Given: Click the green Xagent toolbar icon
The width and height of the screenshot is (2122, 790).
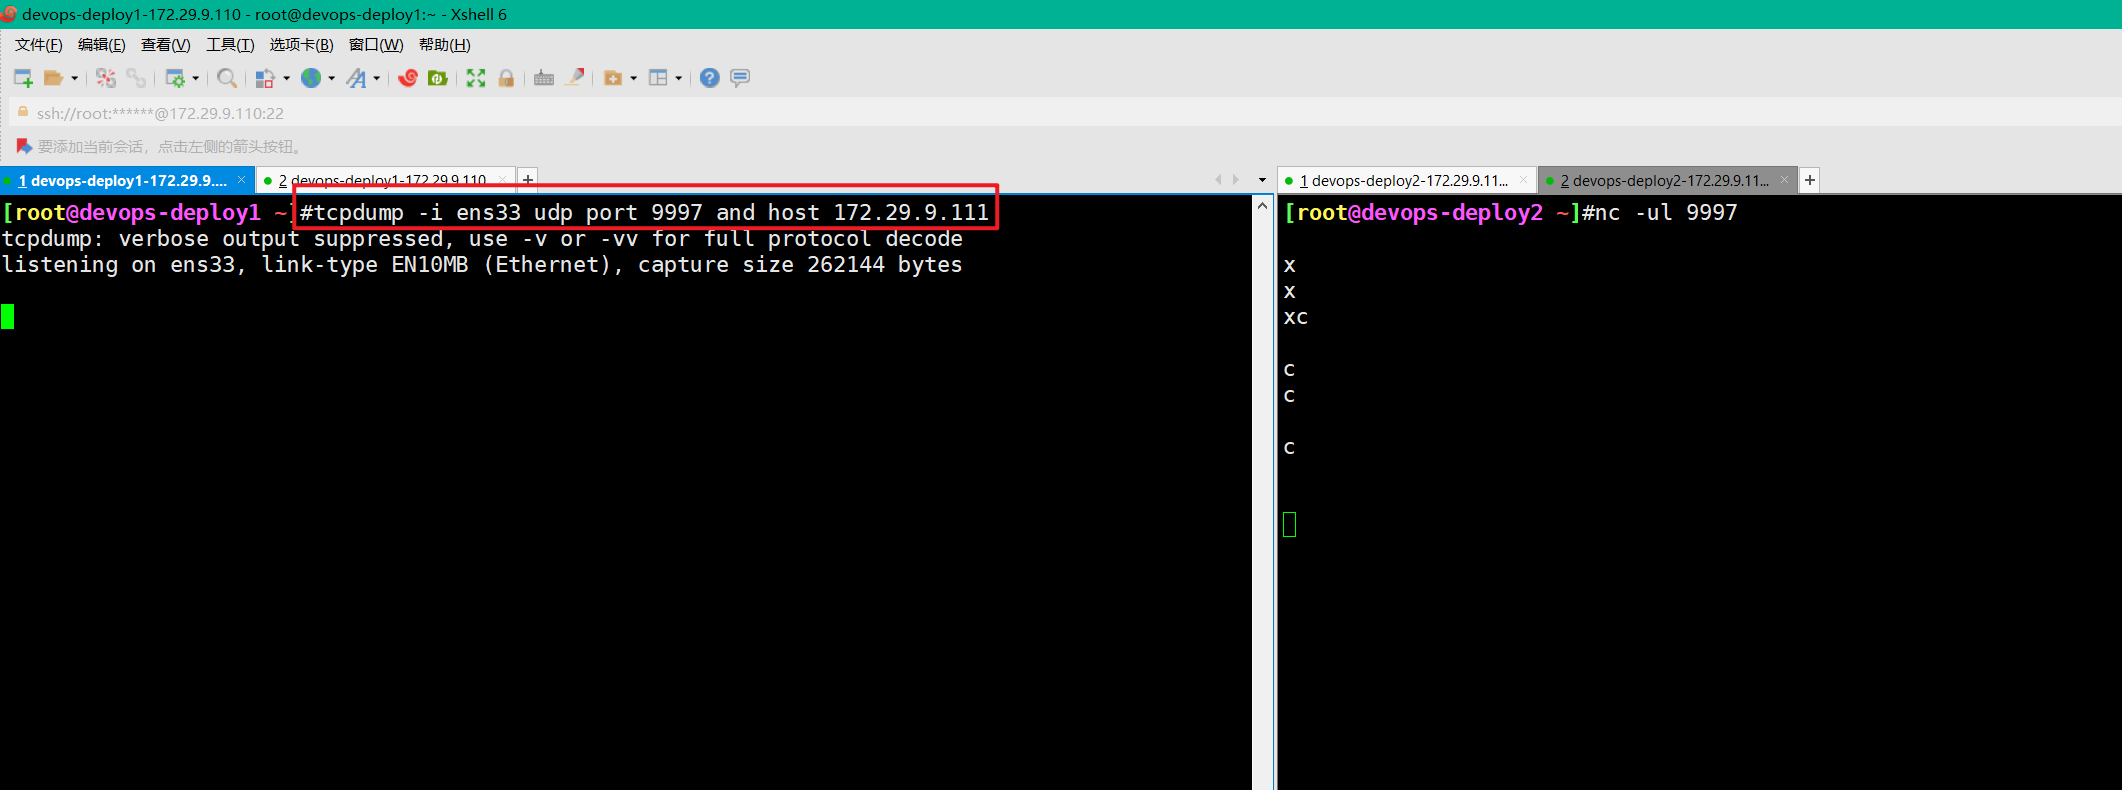Looking at the screenshot, I should 437,78.
